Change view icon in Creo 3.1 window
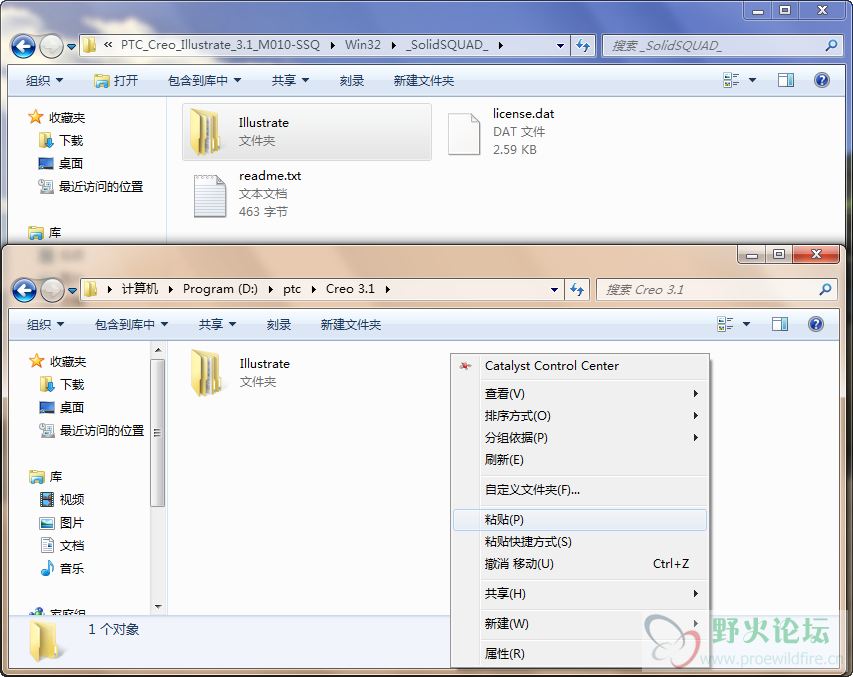Screen dimensions: 853x677 tap(725, 324)
